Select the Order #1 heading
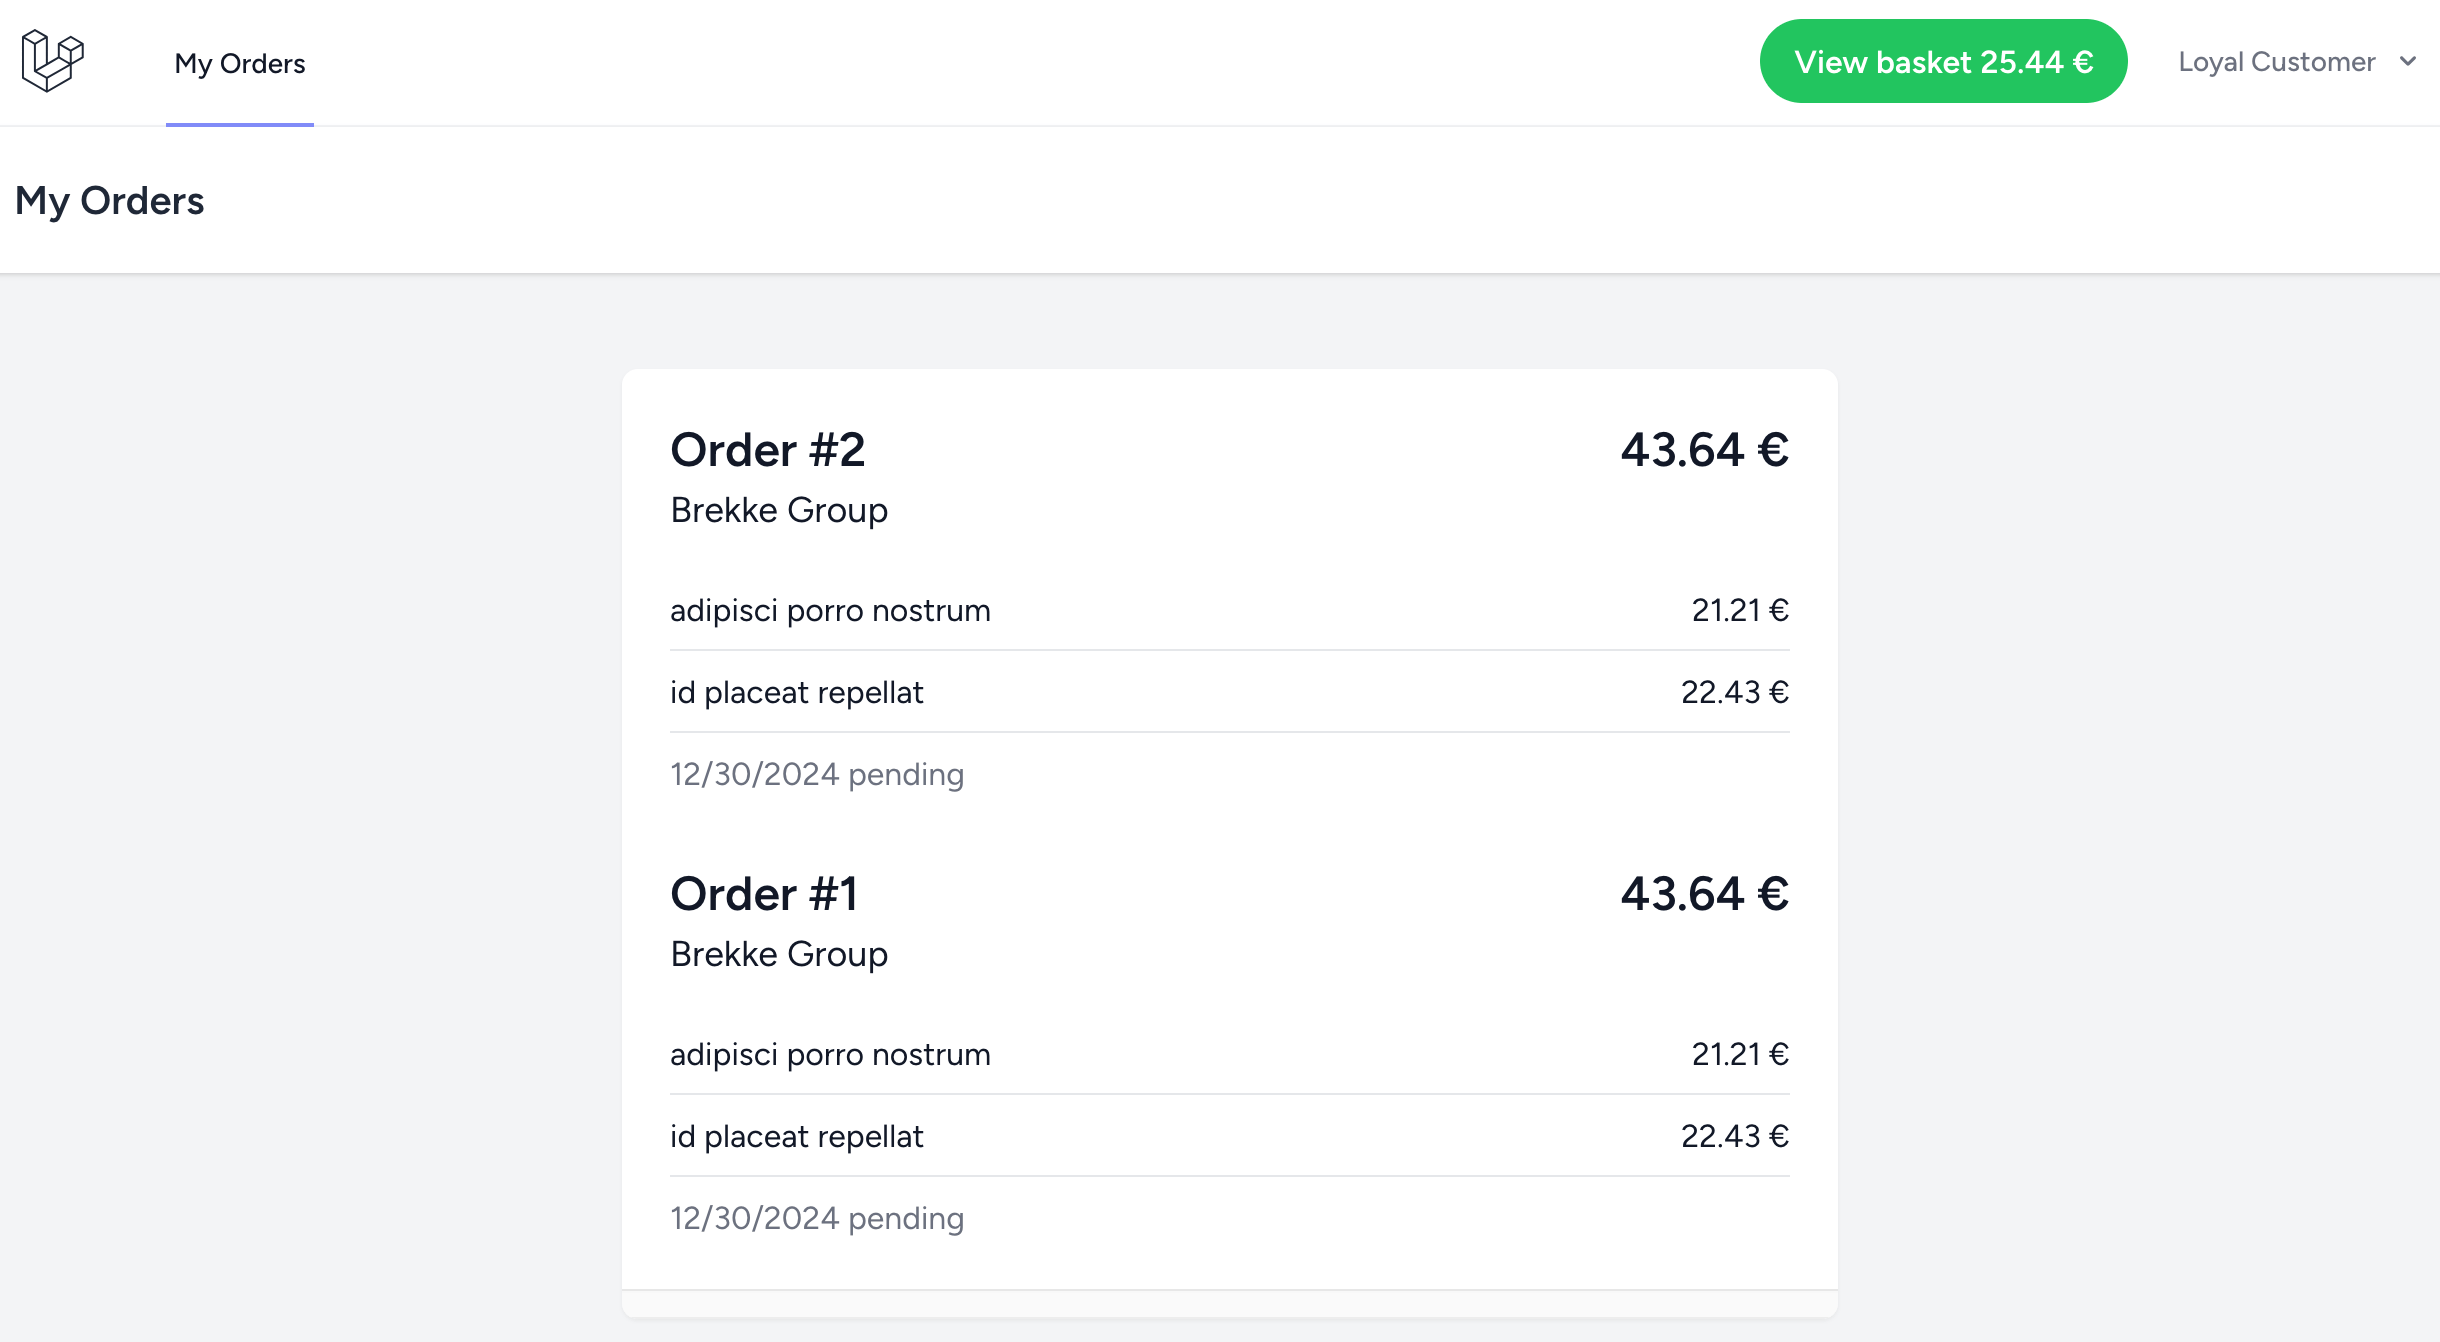Viewport: 2440px width, 1342px height. point(764,894)
